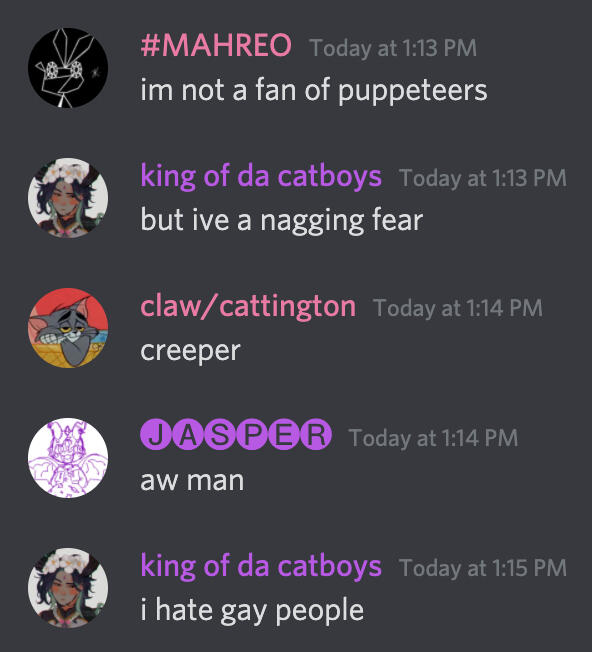592x652 pixels.
Task: Click the claw/cattington username
Action: pos(248,306)
